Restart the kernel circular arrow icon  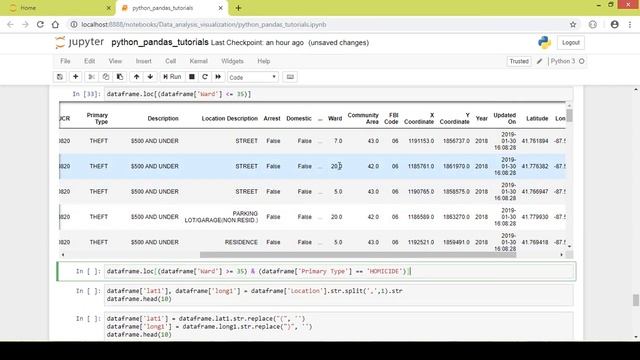click(205, 77)
